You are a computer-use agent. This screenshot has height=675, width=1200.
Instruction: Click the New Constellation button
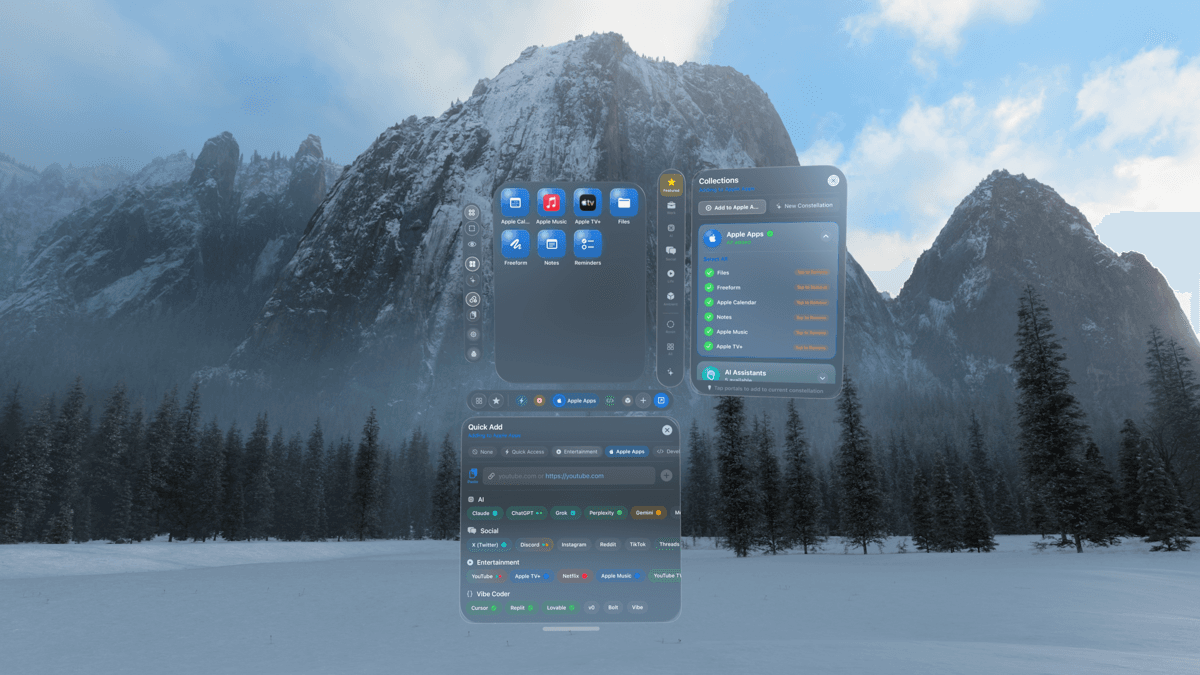pos(803,206)
